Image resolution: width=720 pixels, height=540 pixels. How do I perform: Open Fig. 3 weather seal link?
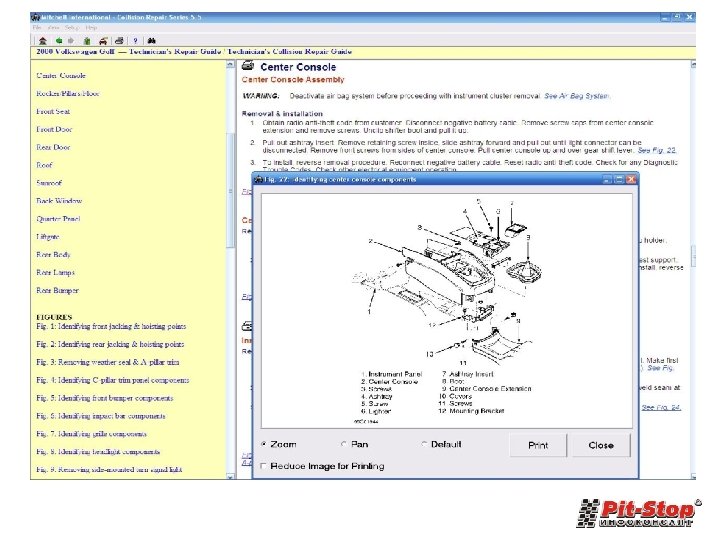pyautogui.click(x=108, y=362)
